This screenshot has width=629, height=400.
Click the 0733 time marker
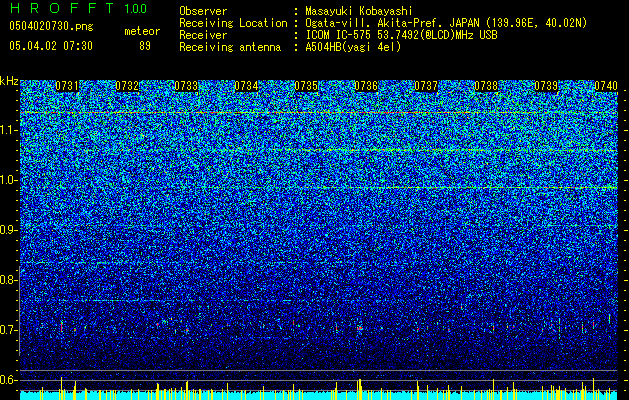pos(186,86)
